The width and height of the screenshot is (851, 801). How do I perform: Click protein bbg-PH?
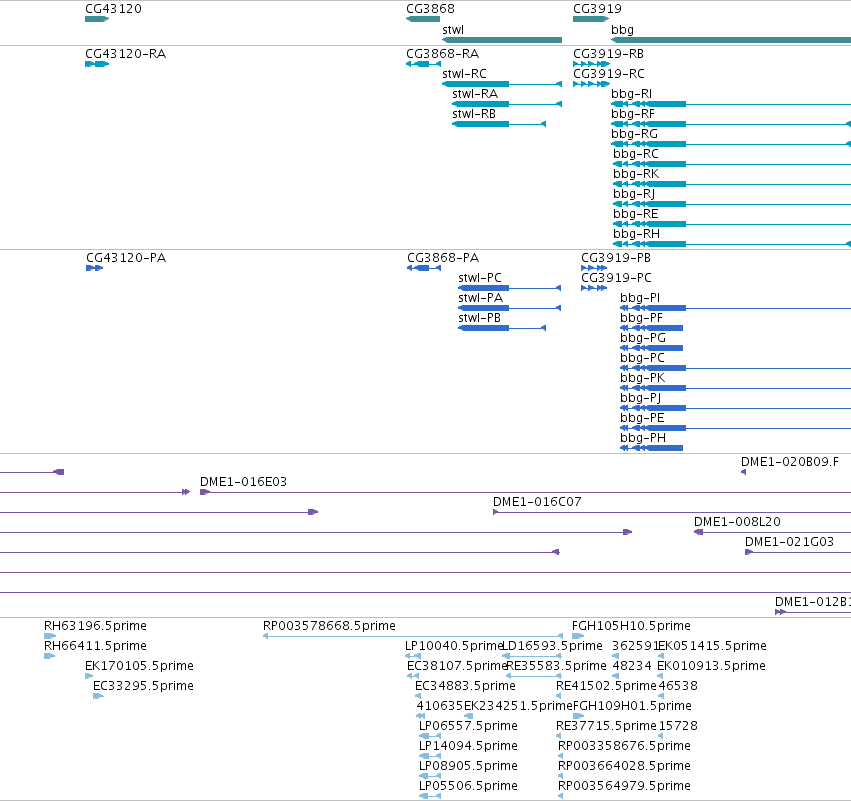(643, 438)
